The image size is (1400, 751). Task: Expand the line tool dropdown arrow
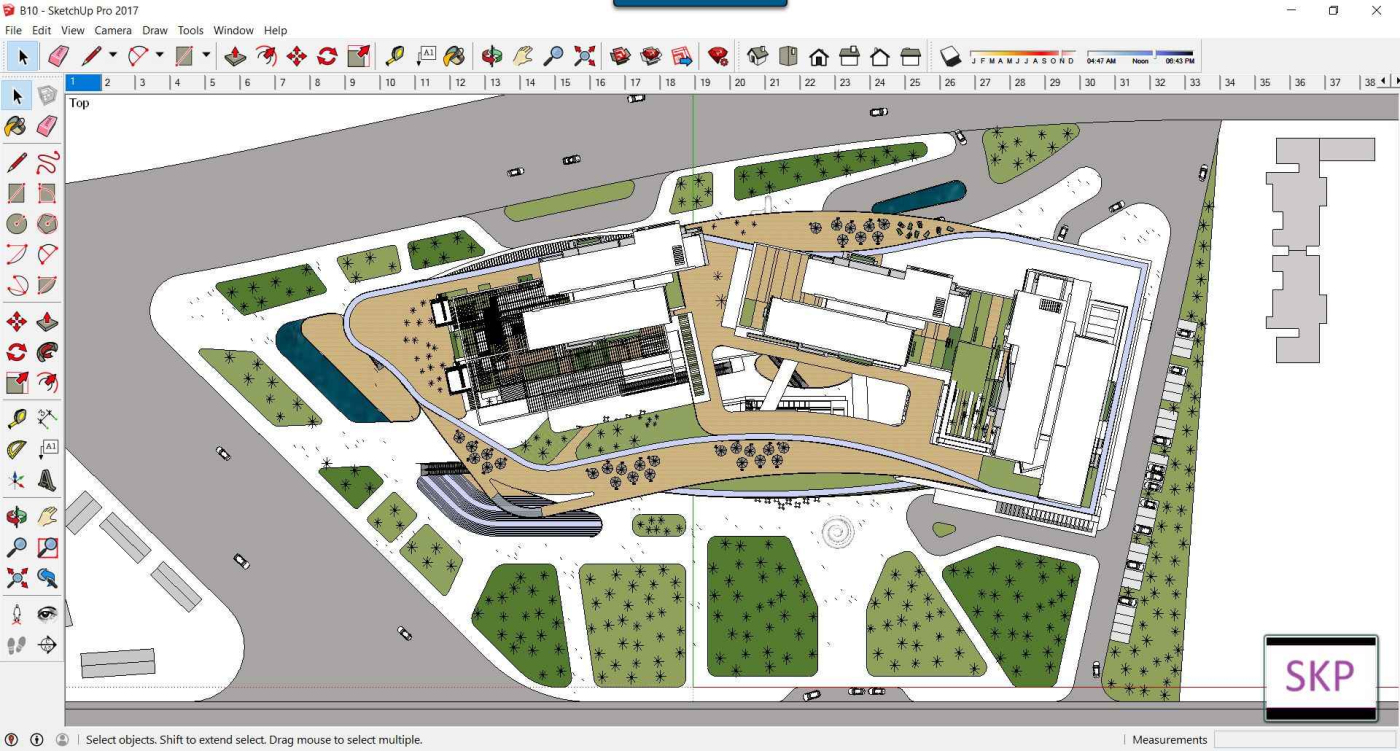113,56
